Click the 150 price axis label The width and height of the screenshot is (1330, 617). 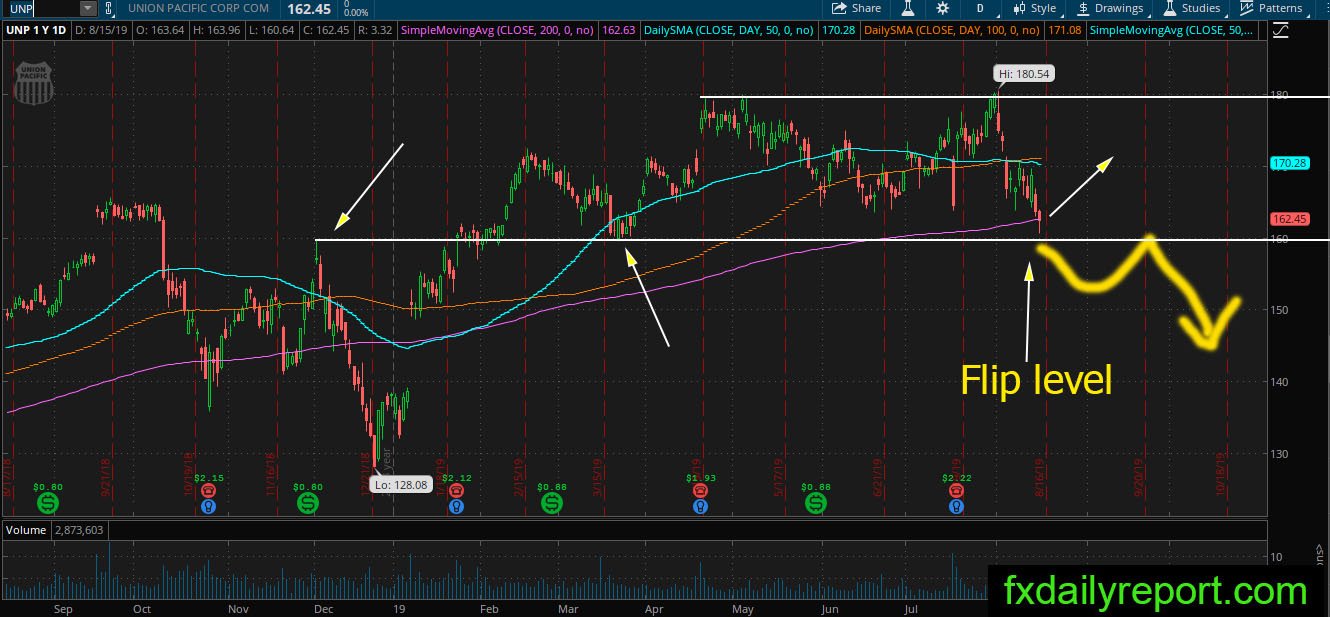[x=1281, y=310]
